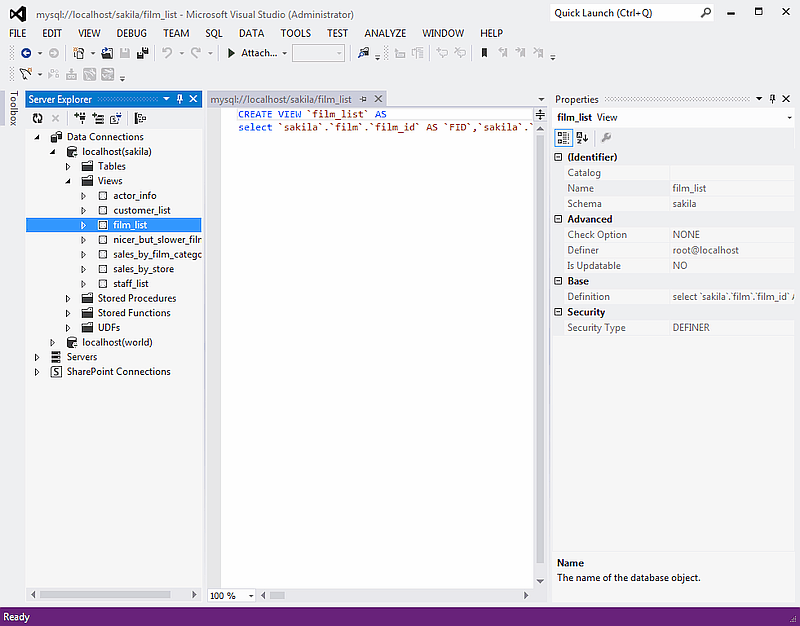Collapse the Data Connections node

pos(37,137)
